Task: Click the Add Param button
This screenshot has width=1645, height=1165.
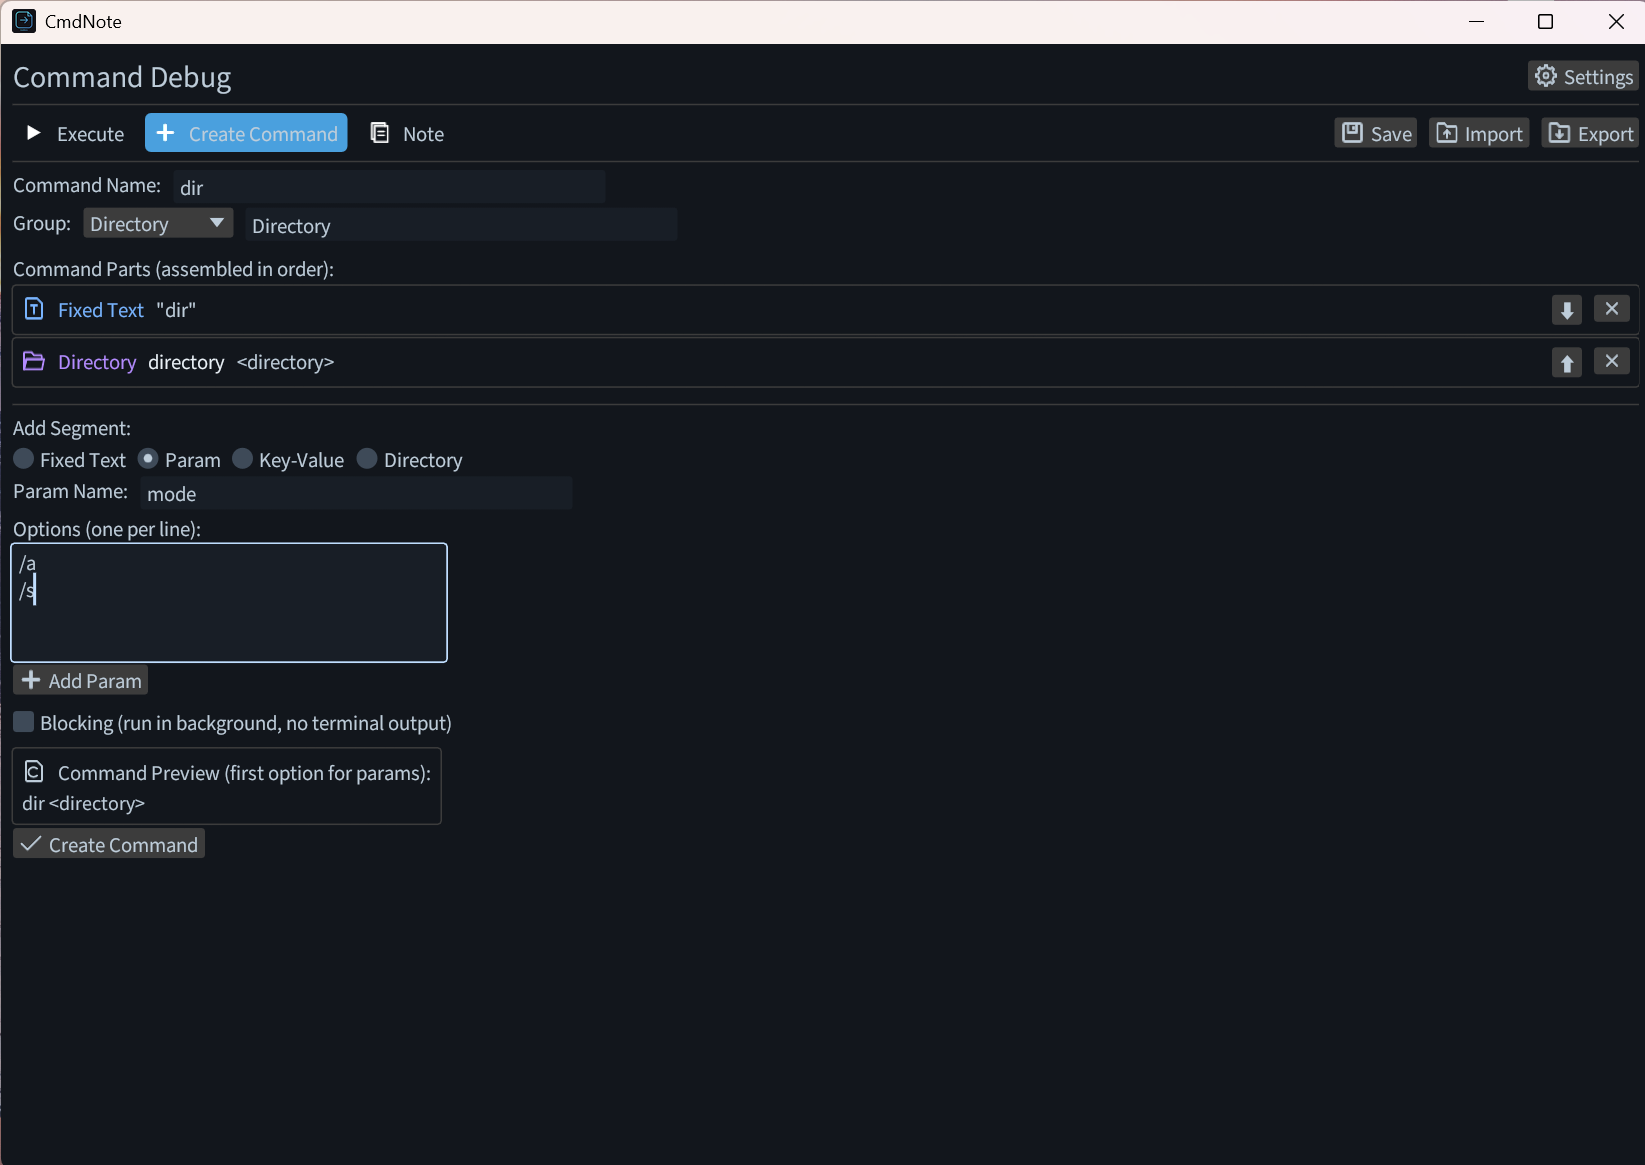Action: (81, 681)
